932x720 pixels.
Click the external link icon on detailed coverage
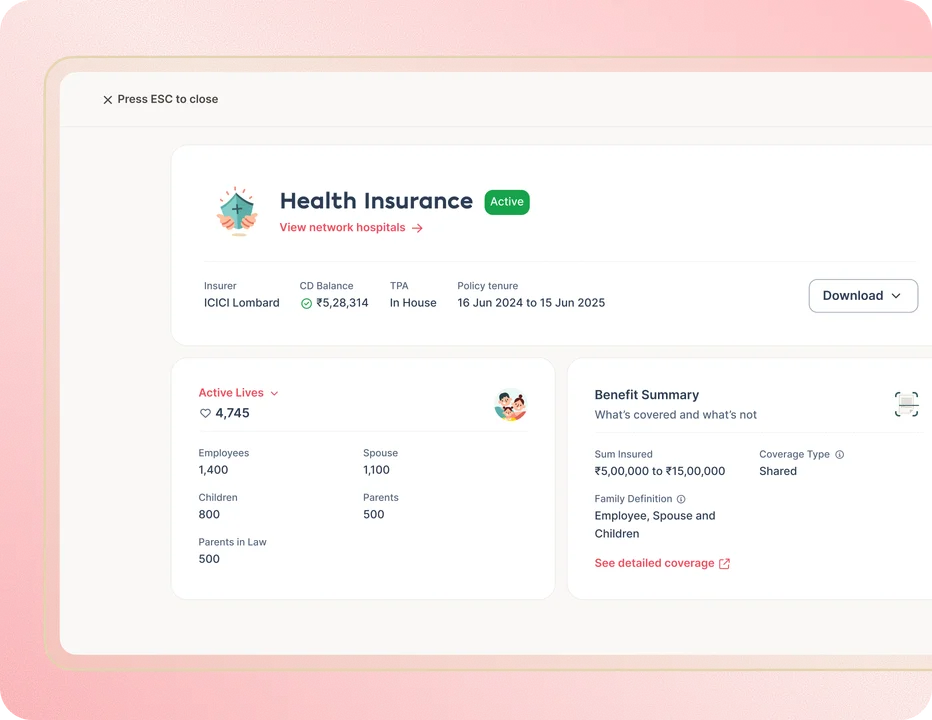(724, 563)
